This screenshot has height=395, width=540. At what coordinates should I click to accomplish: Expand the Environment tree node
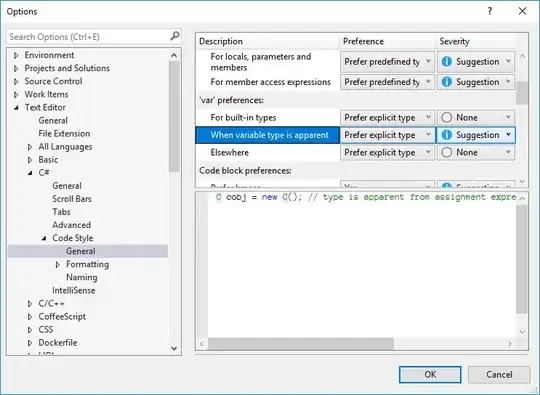click(x=16, y=55)
